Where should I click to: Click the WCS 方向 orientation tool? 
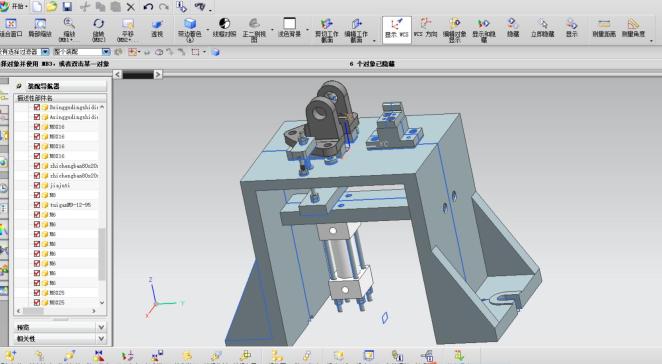coord(426,28)
